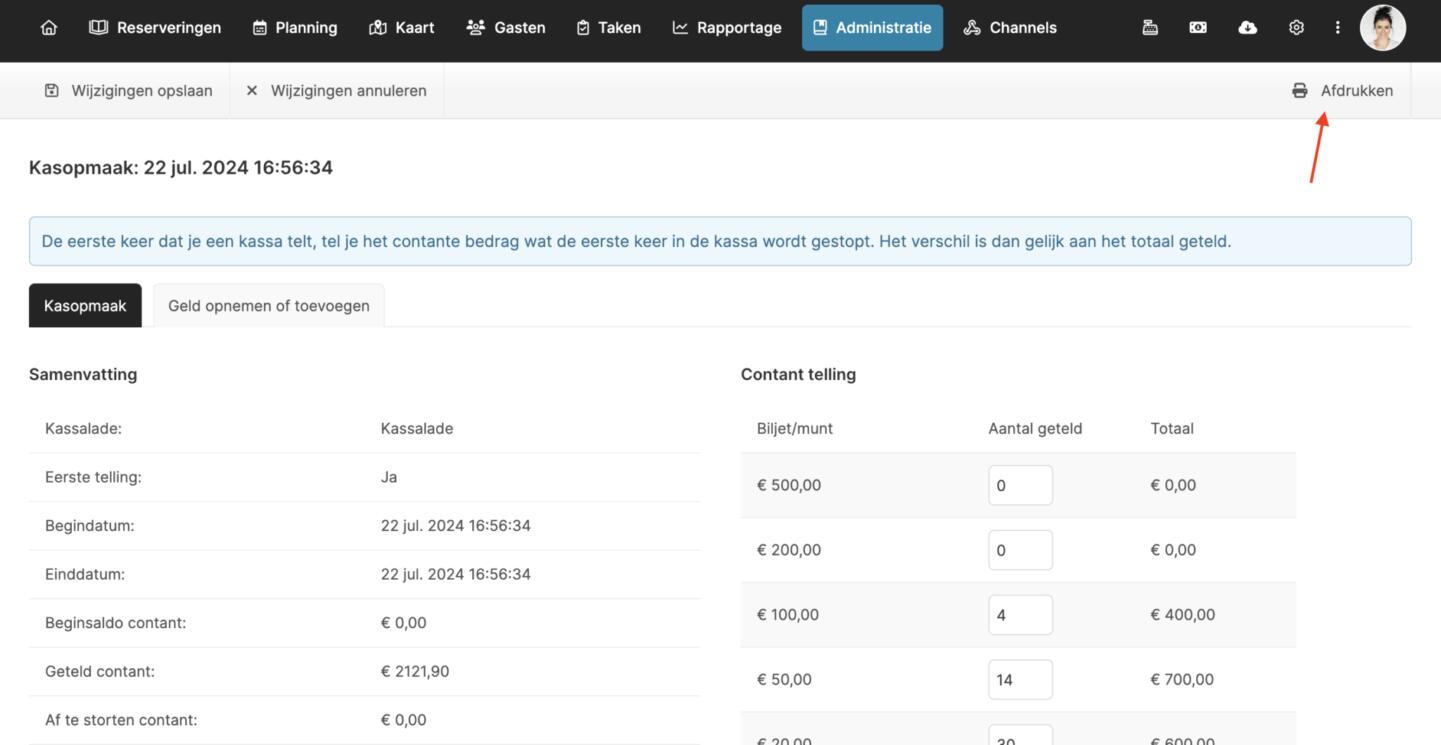Open the user profile avatar
The width and height of the screenshot is (1441, 745).
point(1383,28)
